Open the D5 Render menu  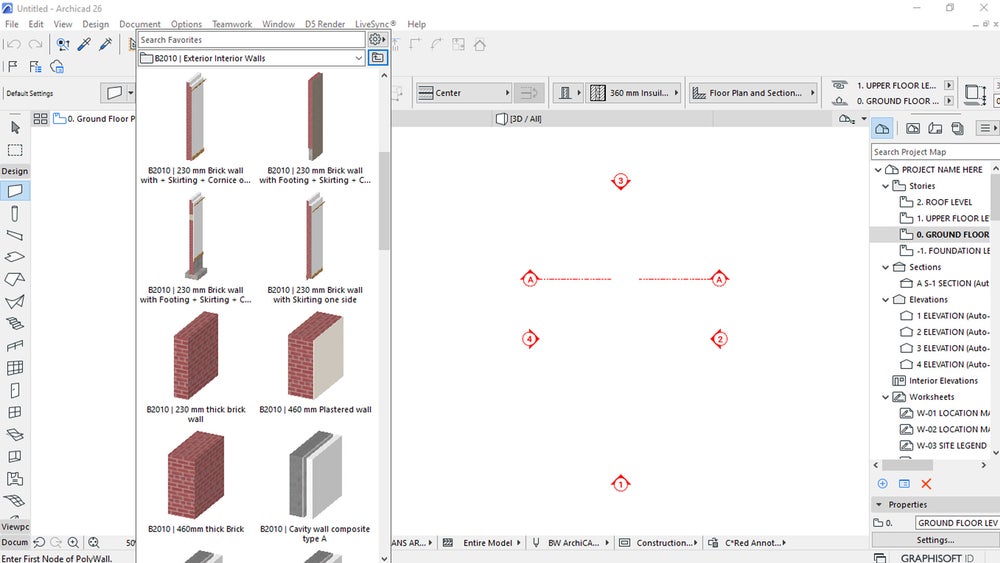325,24
